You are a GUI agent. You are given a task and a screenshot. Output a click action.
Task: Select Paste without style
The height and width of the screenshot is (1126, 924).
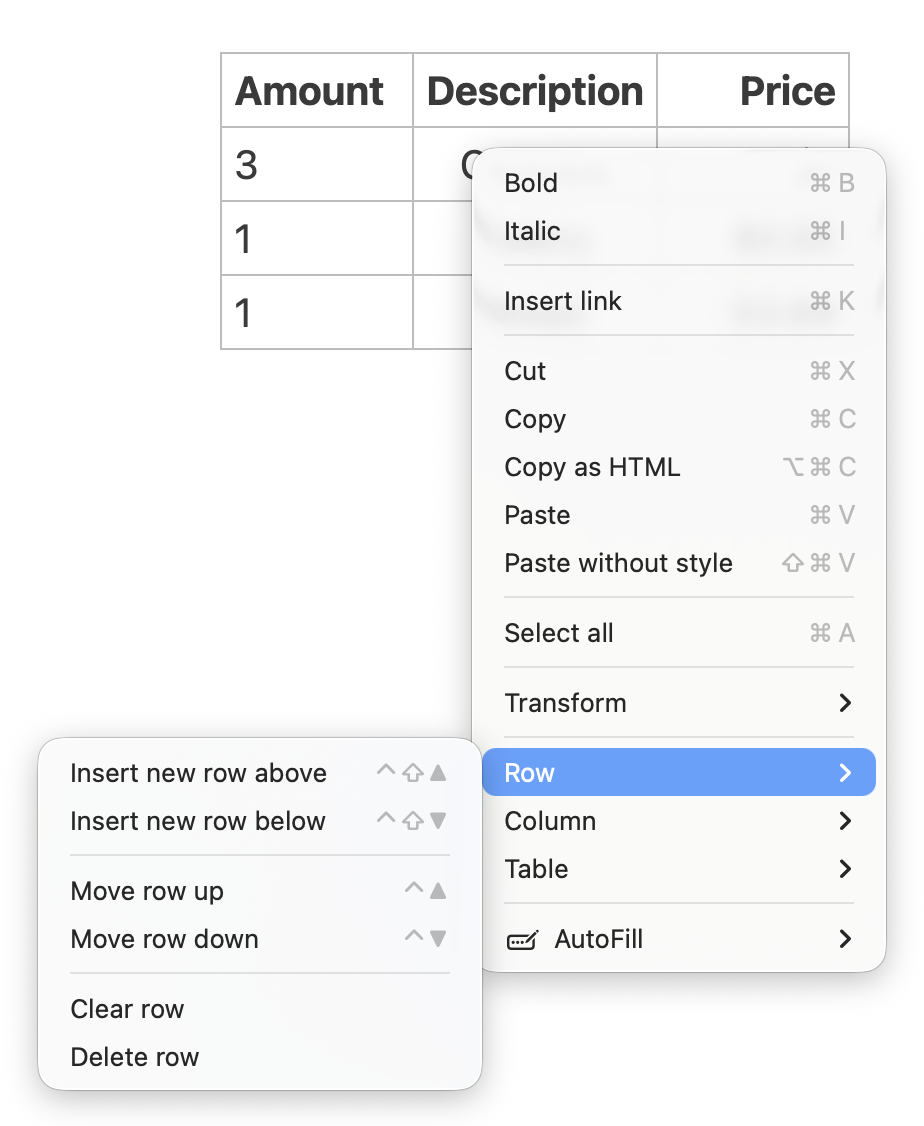[617, 563]
